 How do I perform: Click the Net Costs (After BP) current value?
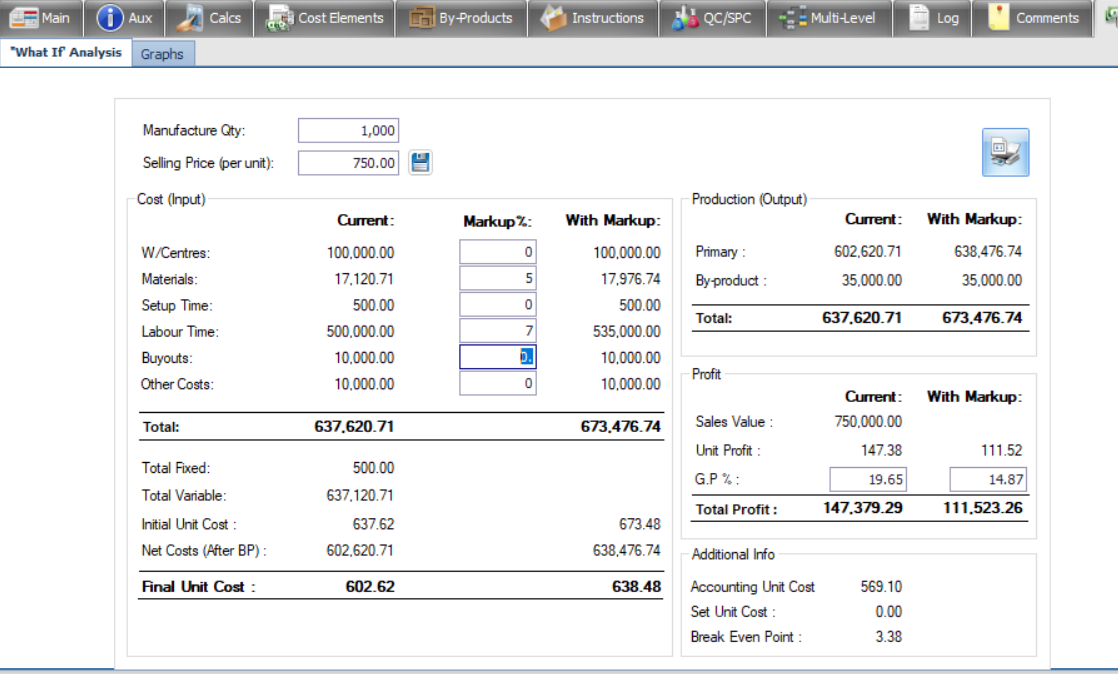click(360, 551)
